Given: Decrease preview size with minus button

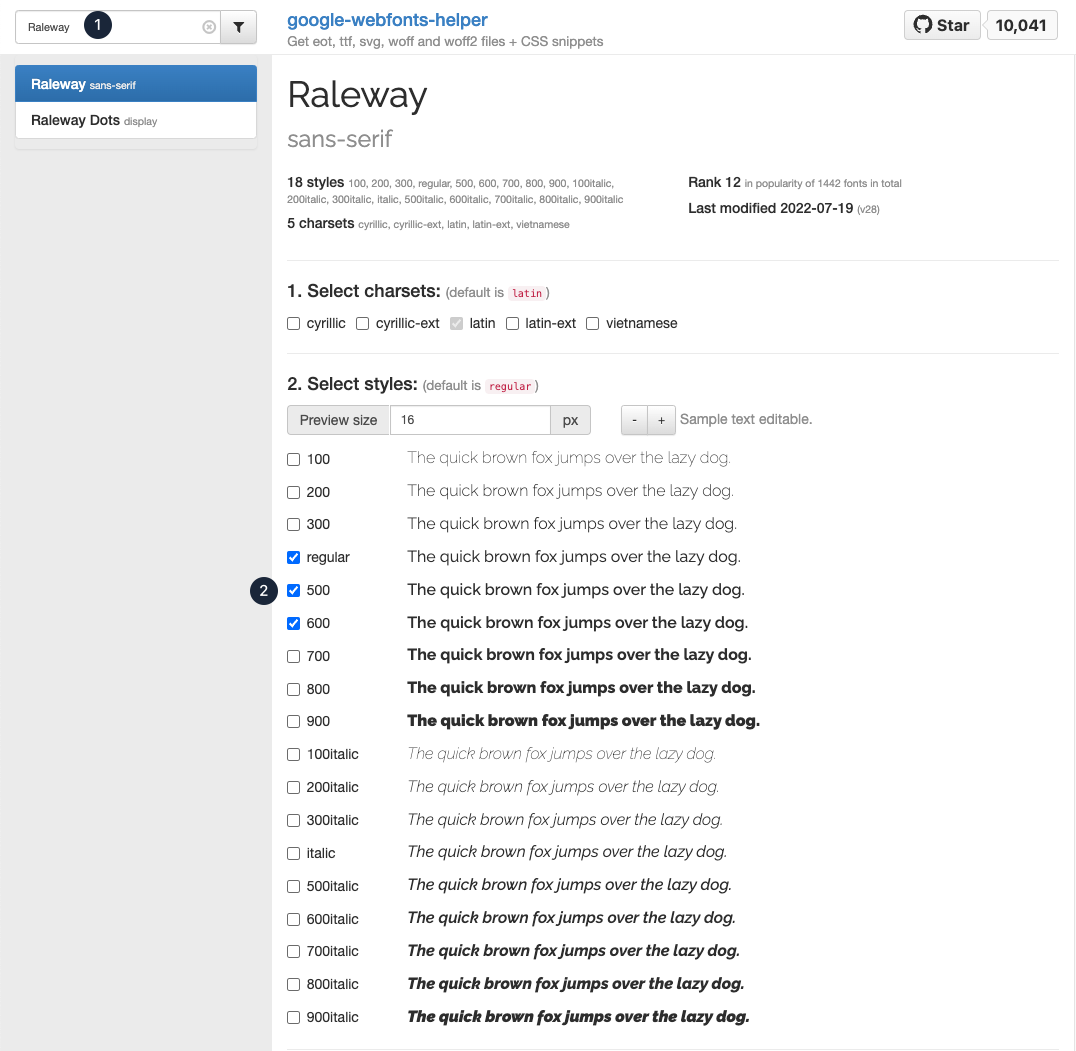Looking at the screenshot, I should pyautogui.click(x=635, y=420).
